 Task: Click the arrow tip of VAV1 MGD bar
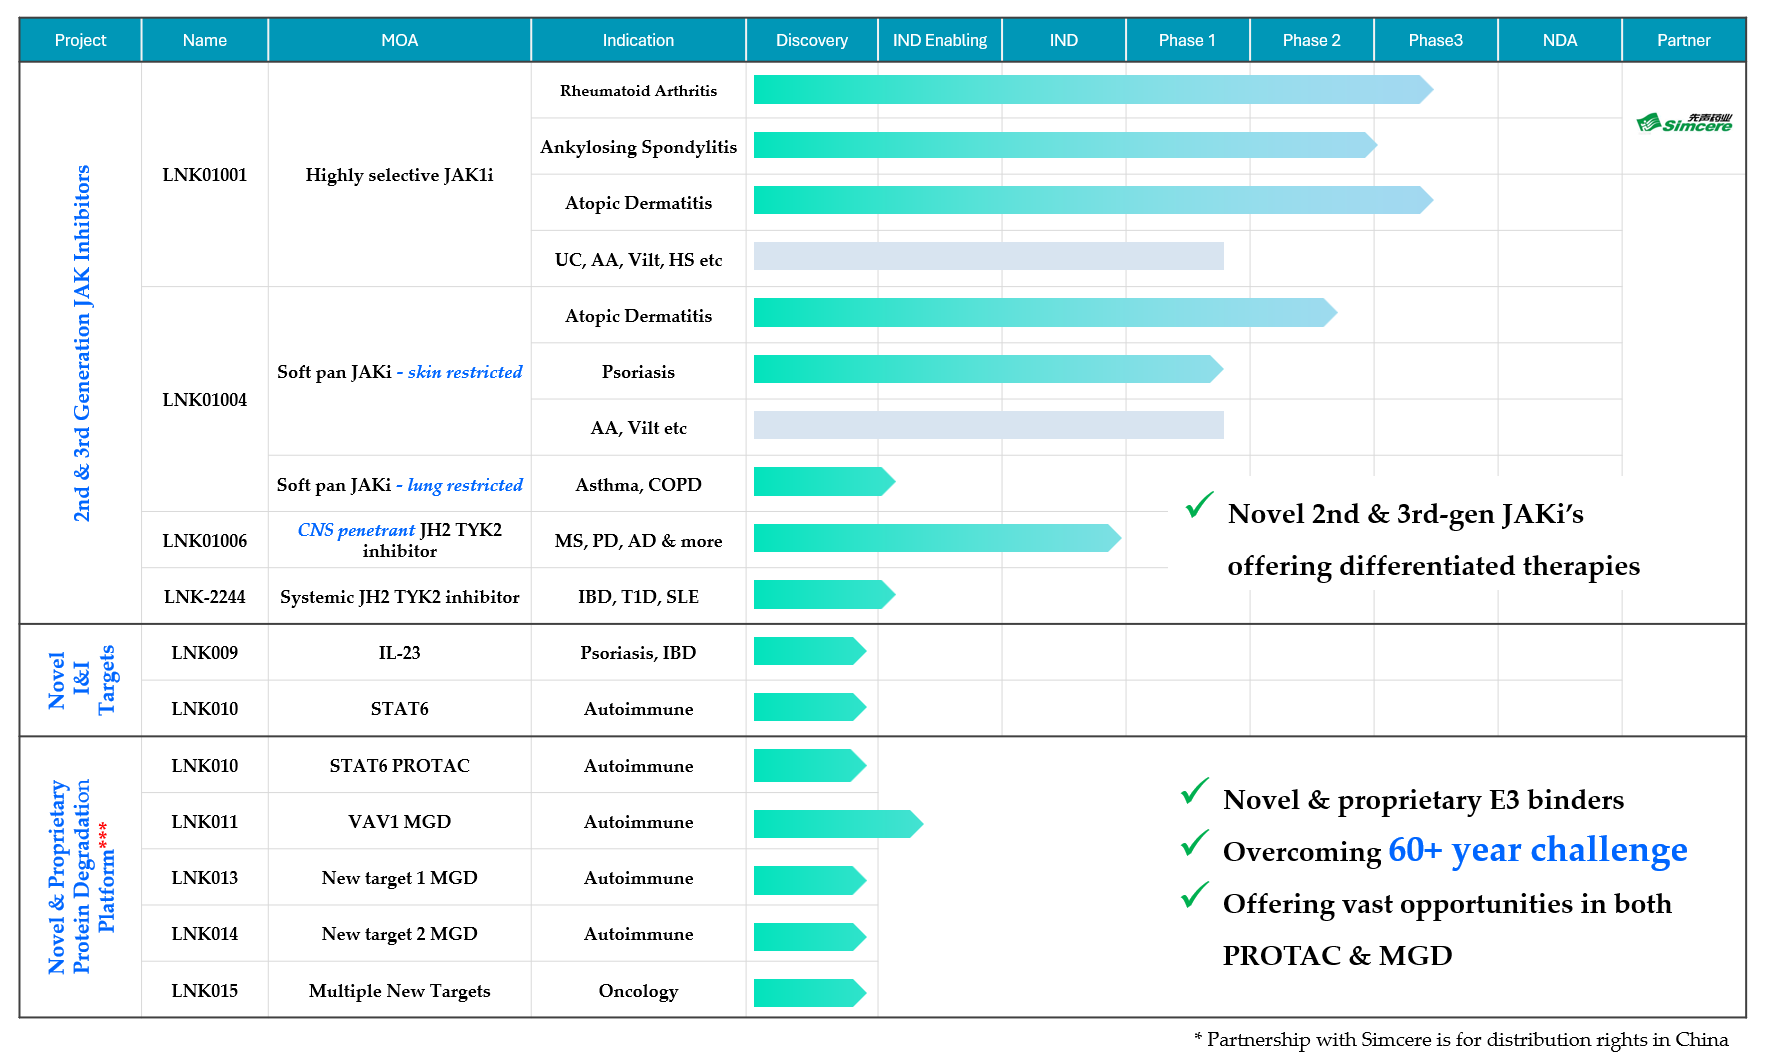click(914, 824)
